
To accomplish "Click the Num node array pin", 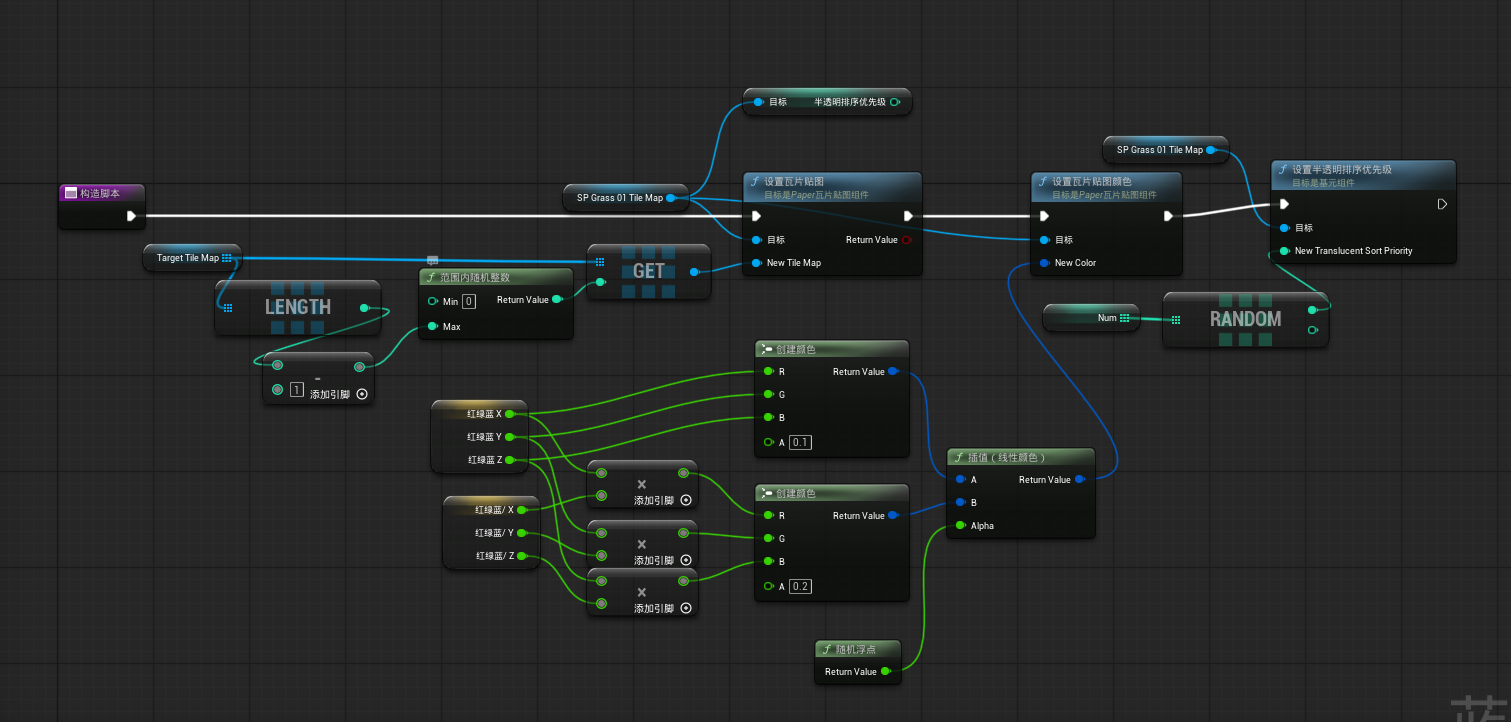I will point(1125,318).
